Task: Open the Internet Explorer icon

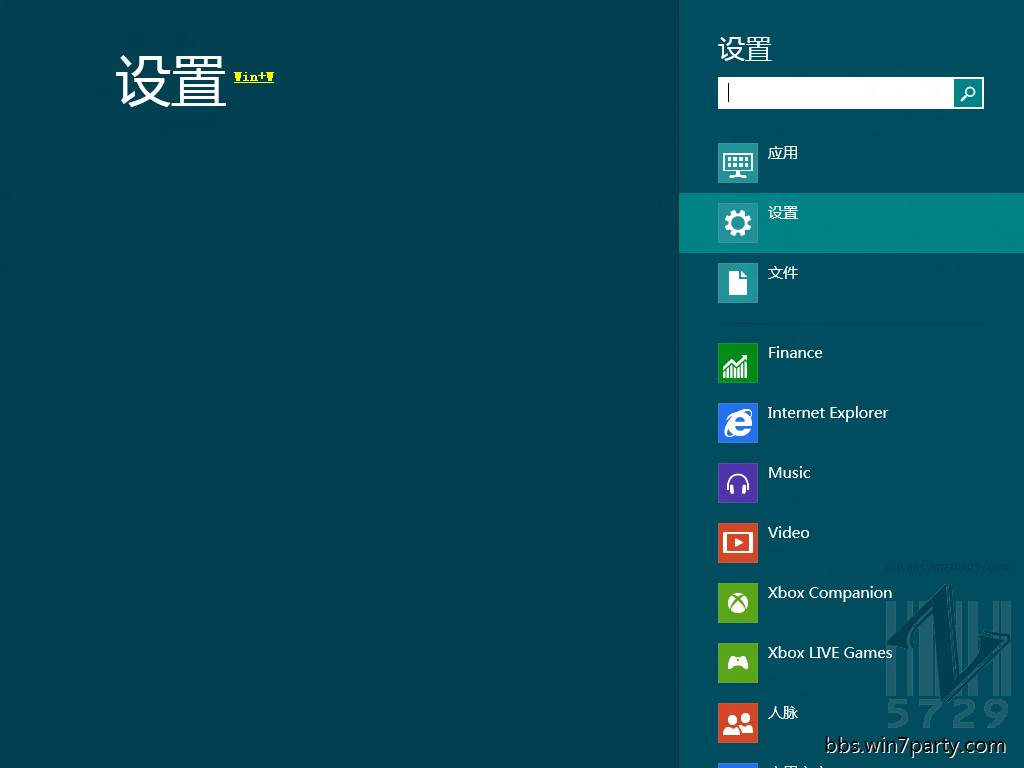Action: coord(738,423)
